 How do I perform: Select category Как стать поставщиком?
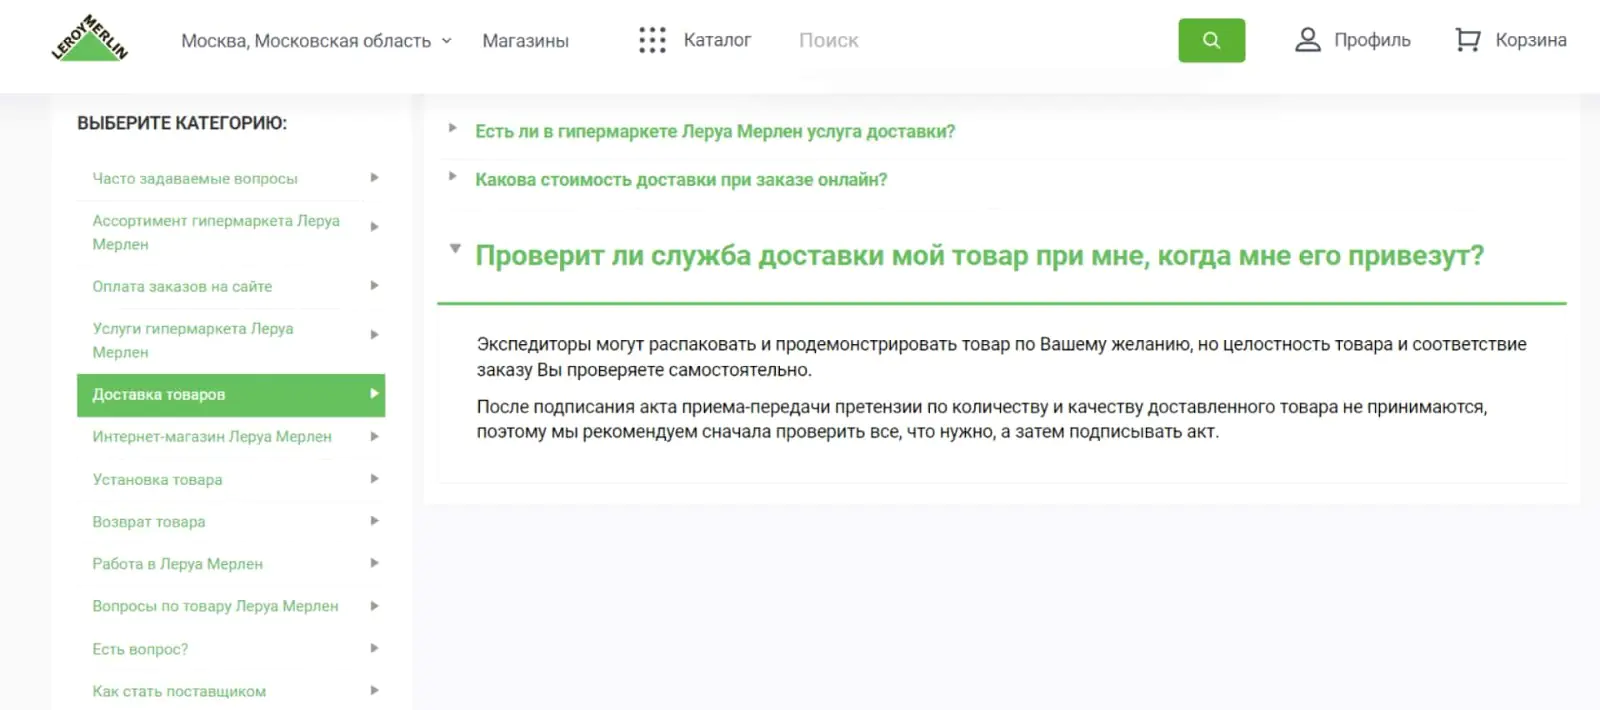tap(179, 691)
